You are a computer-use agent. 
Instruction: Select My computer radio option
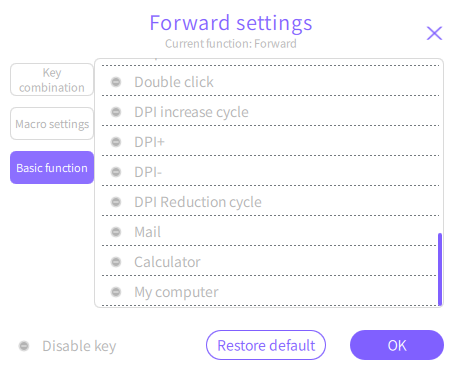[x=116, y=292]
